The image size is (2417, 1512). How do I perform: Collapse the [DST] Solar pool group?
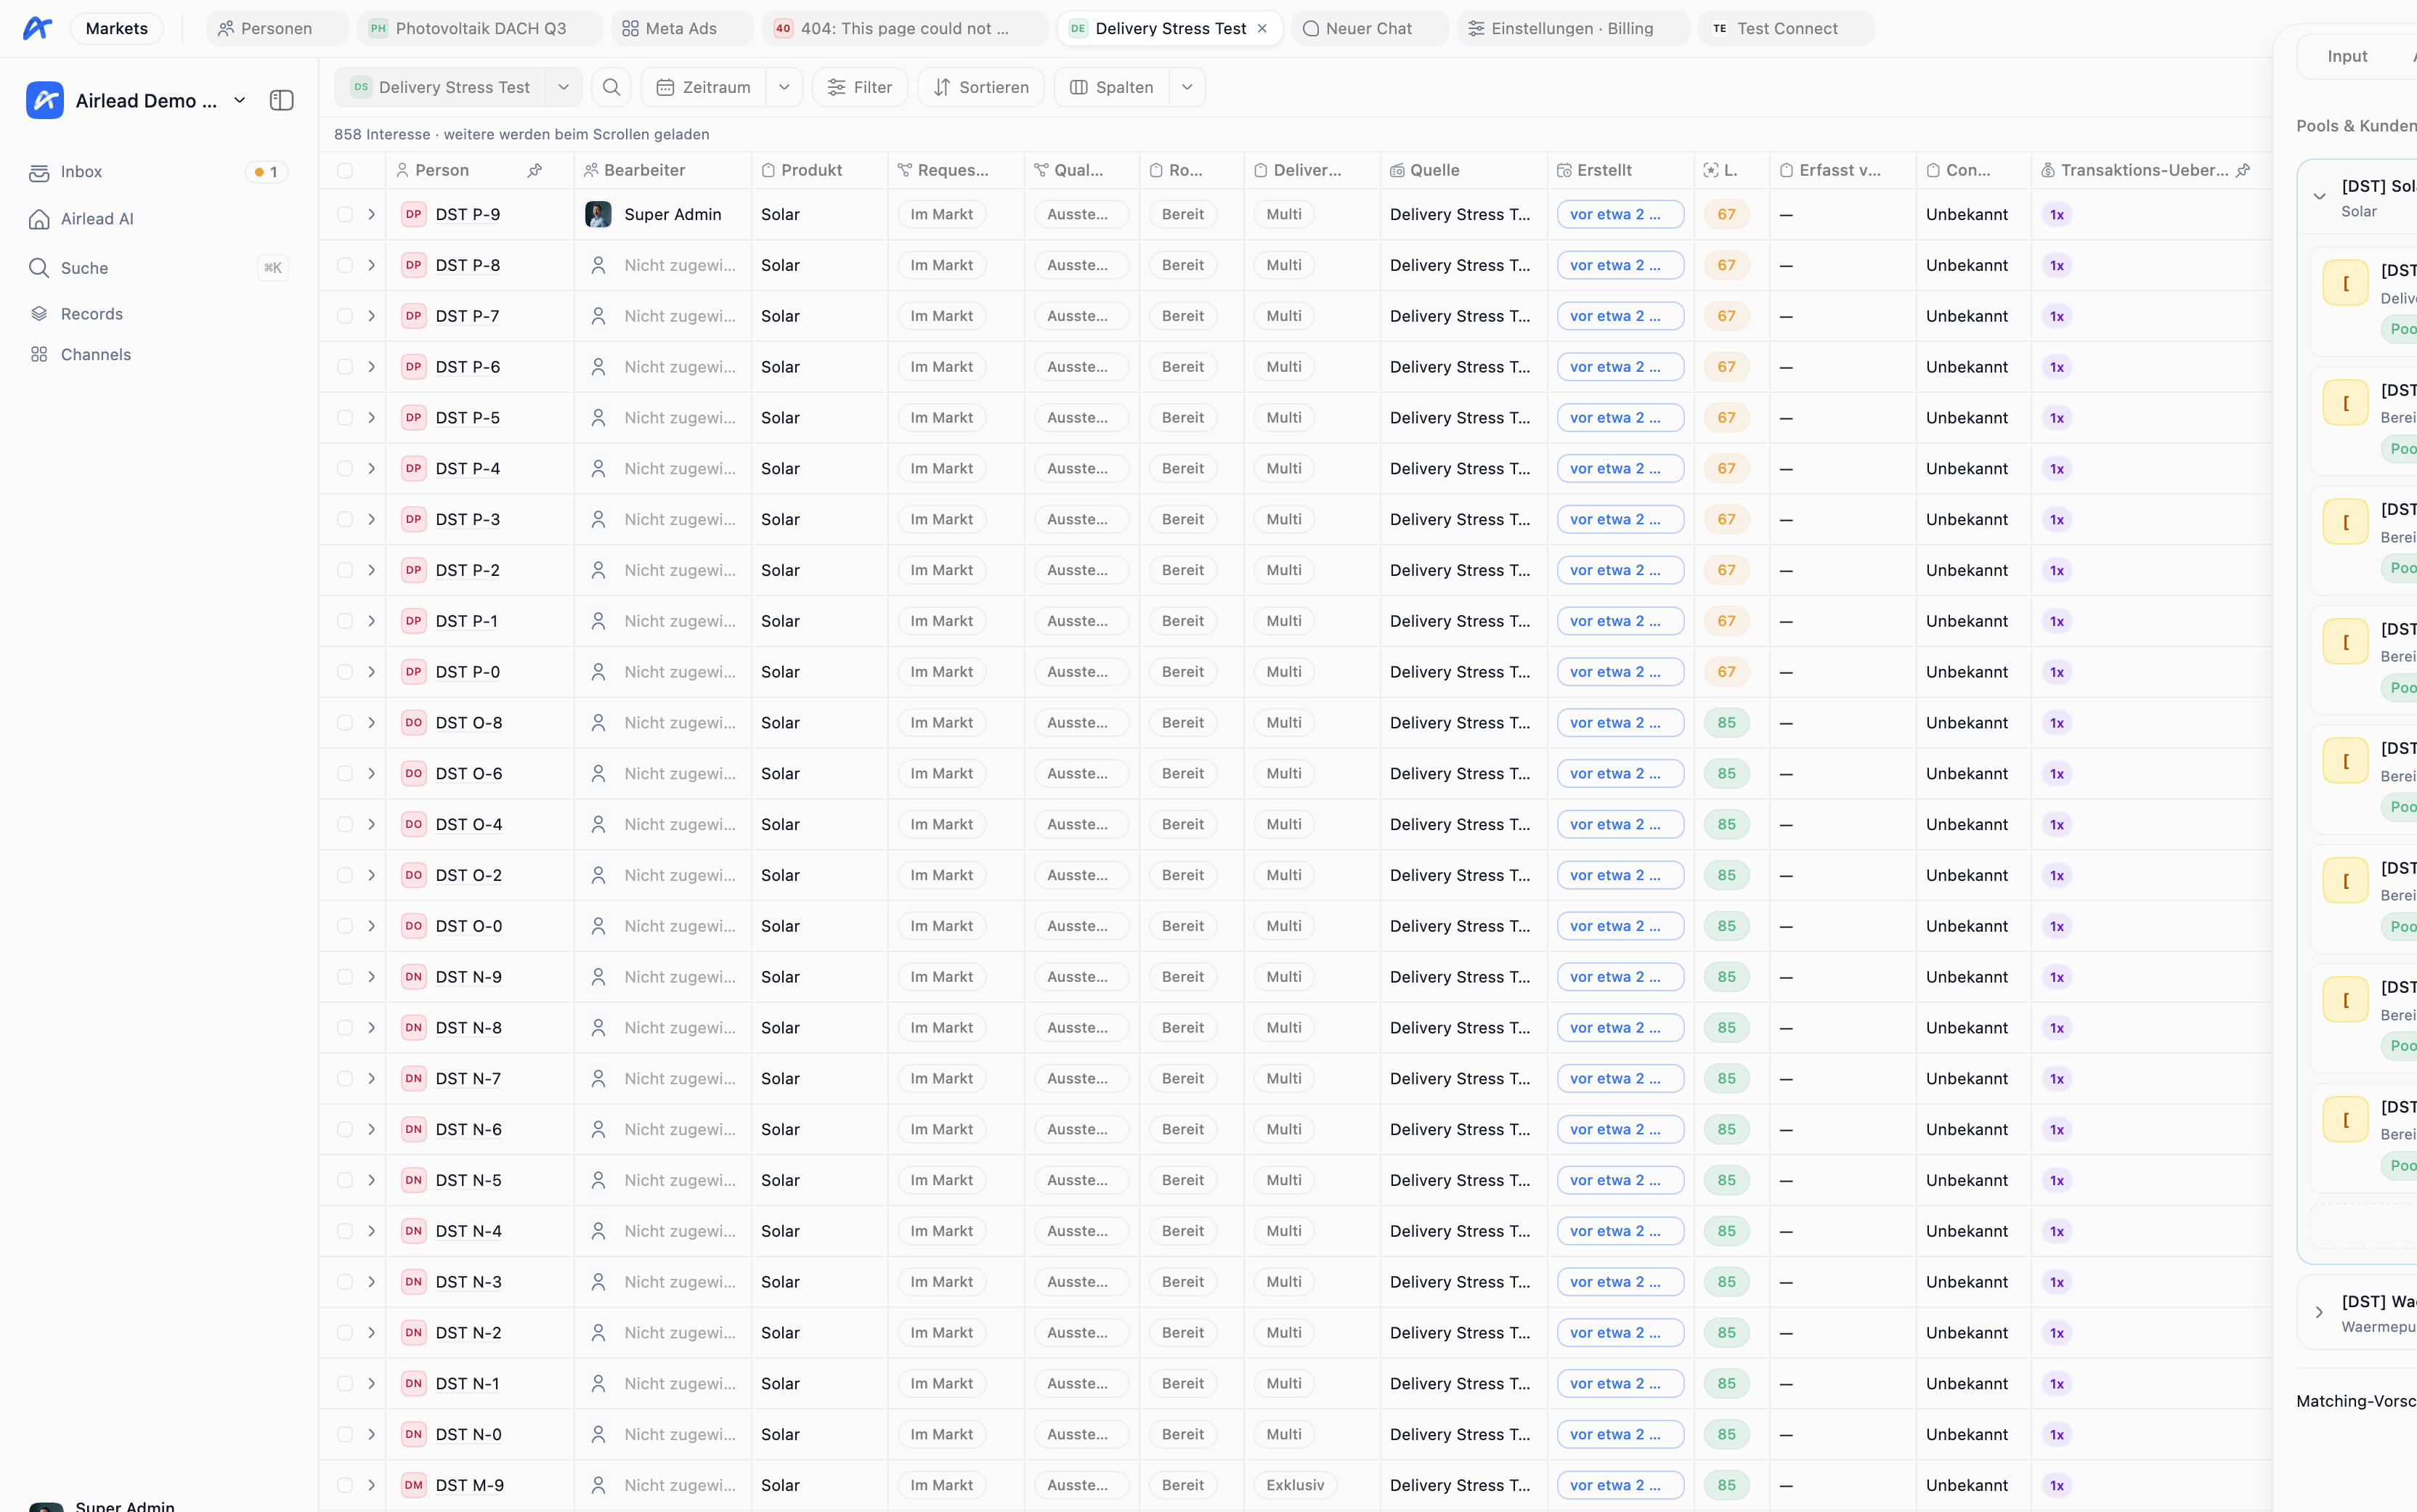(x=2319, y=197)
